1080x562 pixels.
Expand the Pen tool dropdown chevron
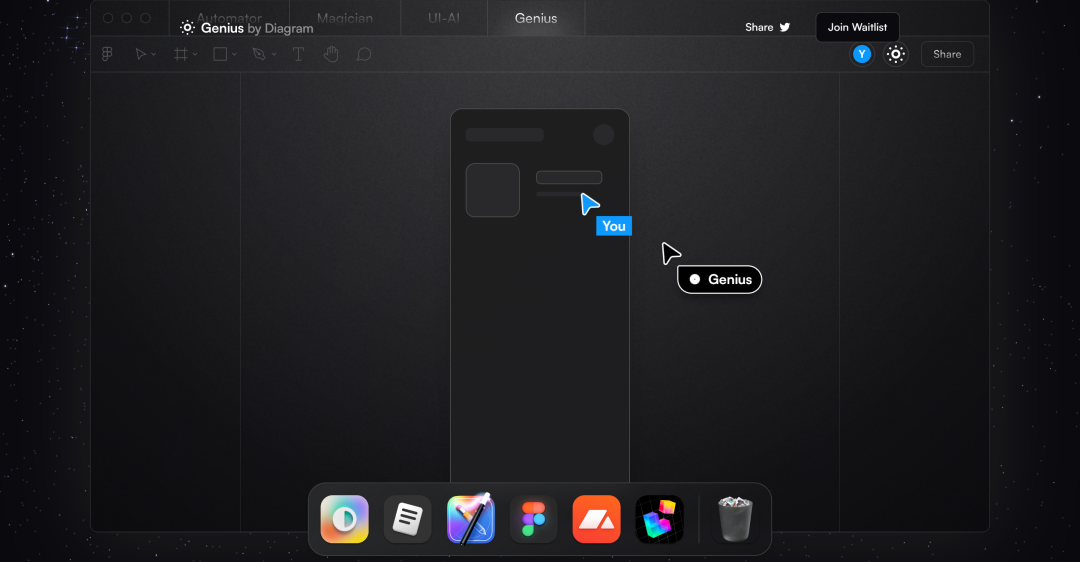click(274, 54)
